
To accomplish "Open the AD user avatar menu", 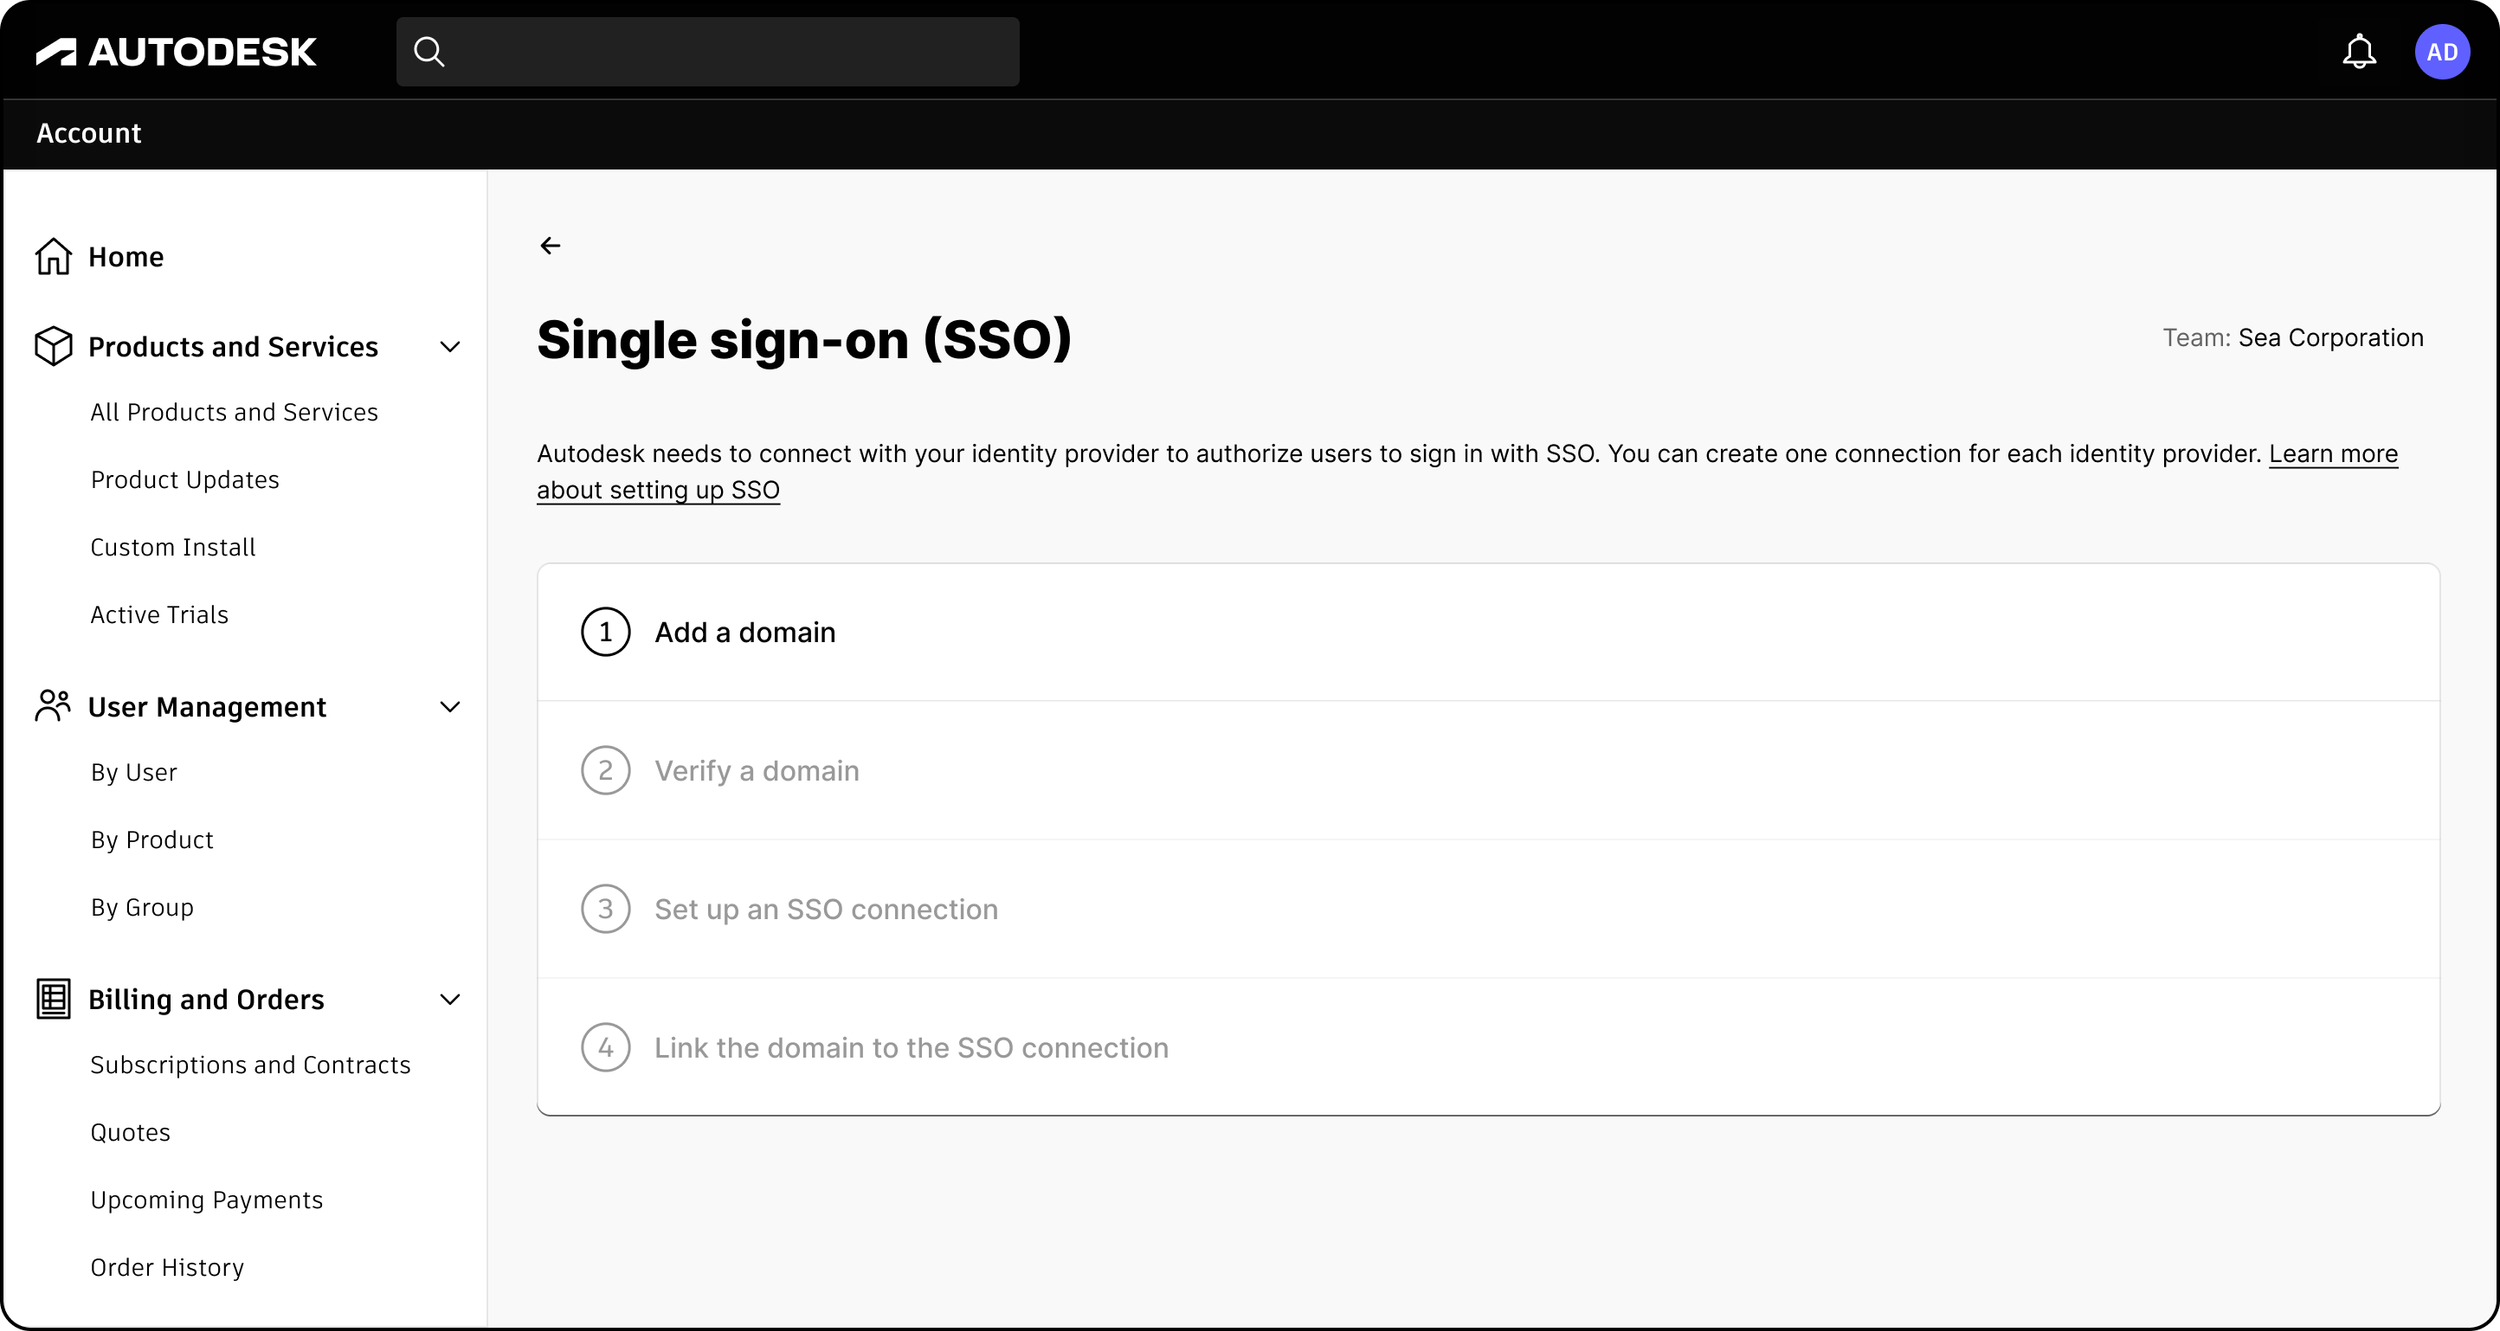I will click(x=2441, y=52).
